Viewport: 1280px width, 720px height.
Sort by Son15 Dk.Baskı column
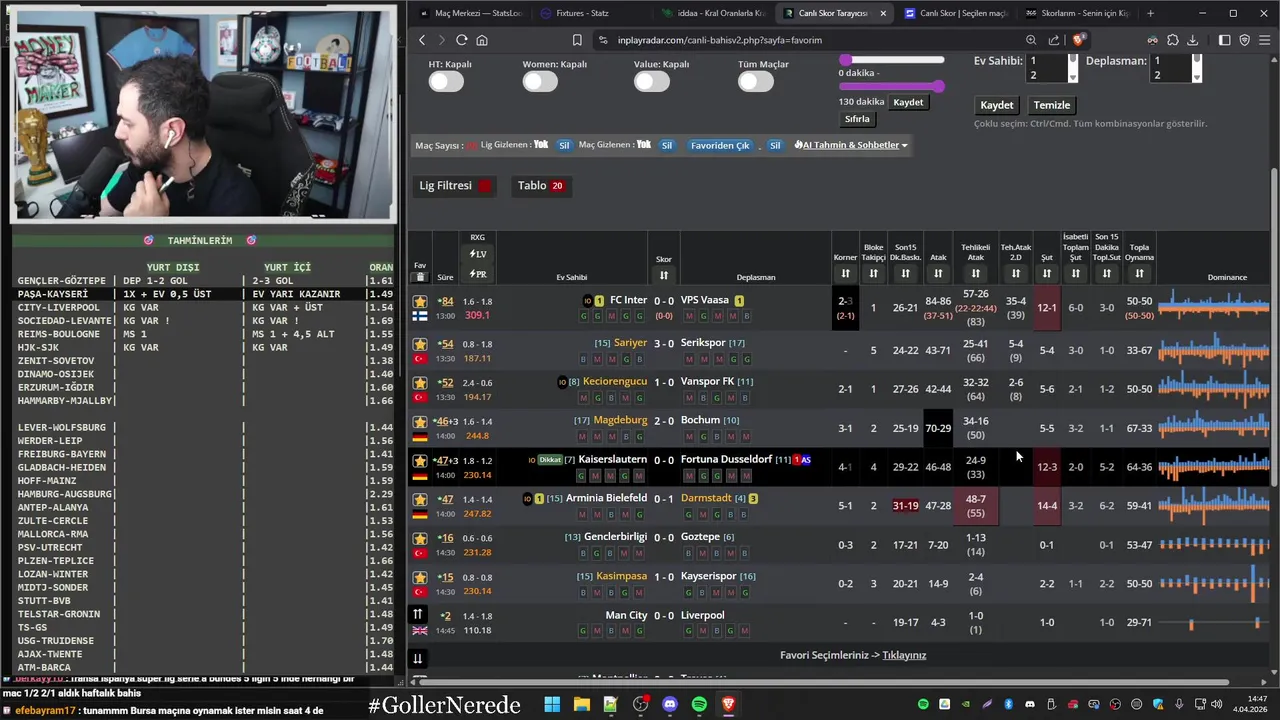tap(905, 274)
